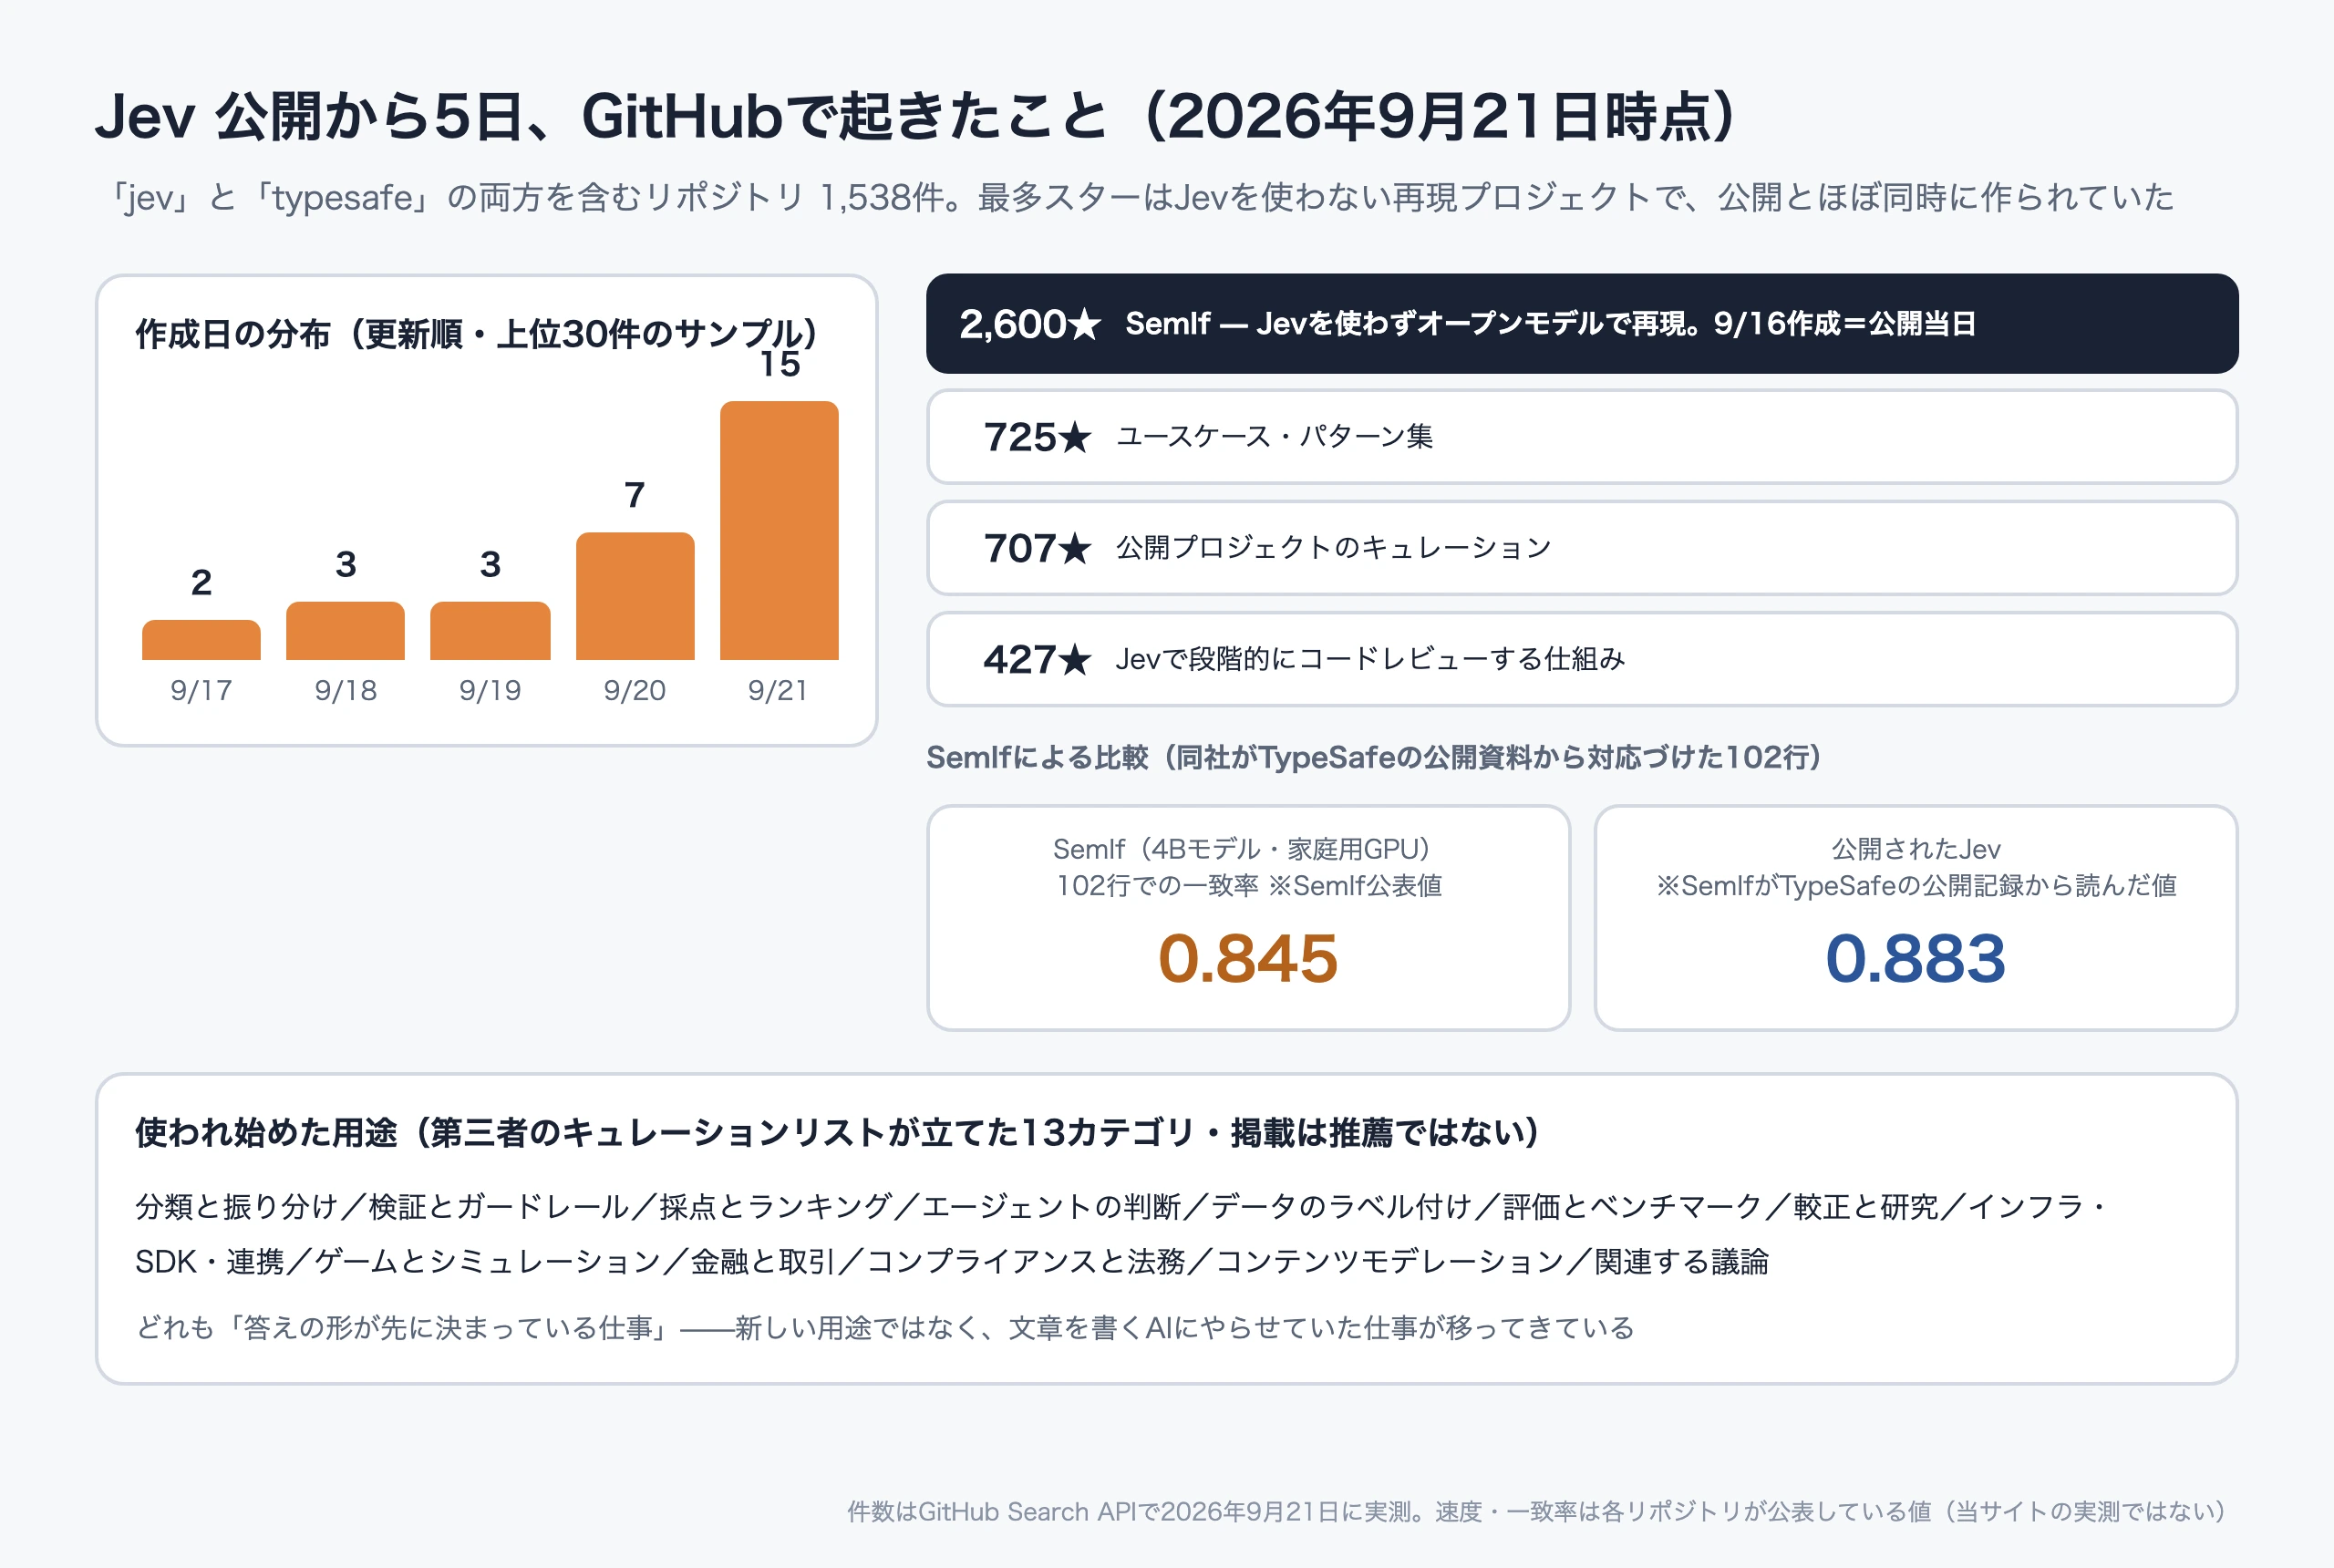Click the ※Semlf公表値 note line
The height and width of the screenshot is (1568, 2334).
tap(1249, 885)
